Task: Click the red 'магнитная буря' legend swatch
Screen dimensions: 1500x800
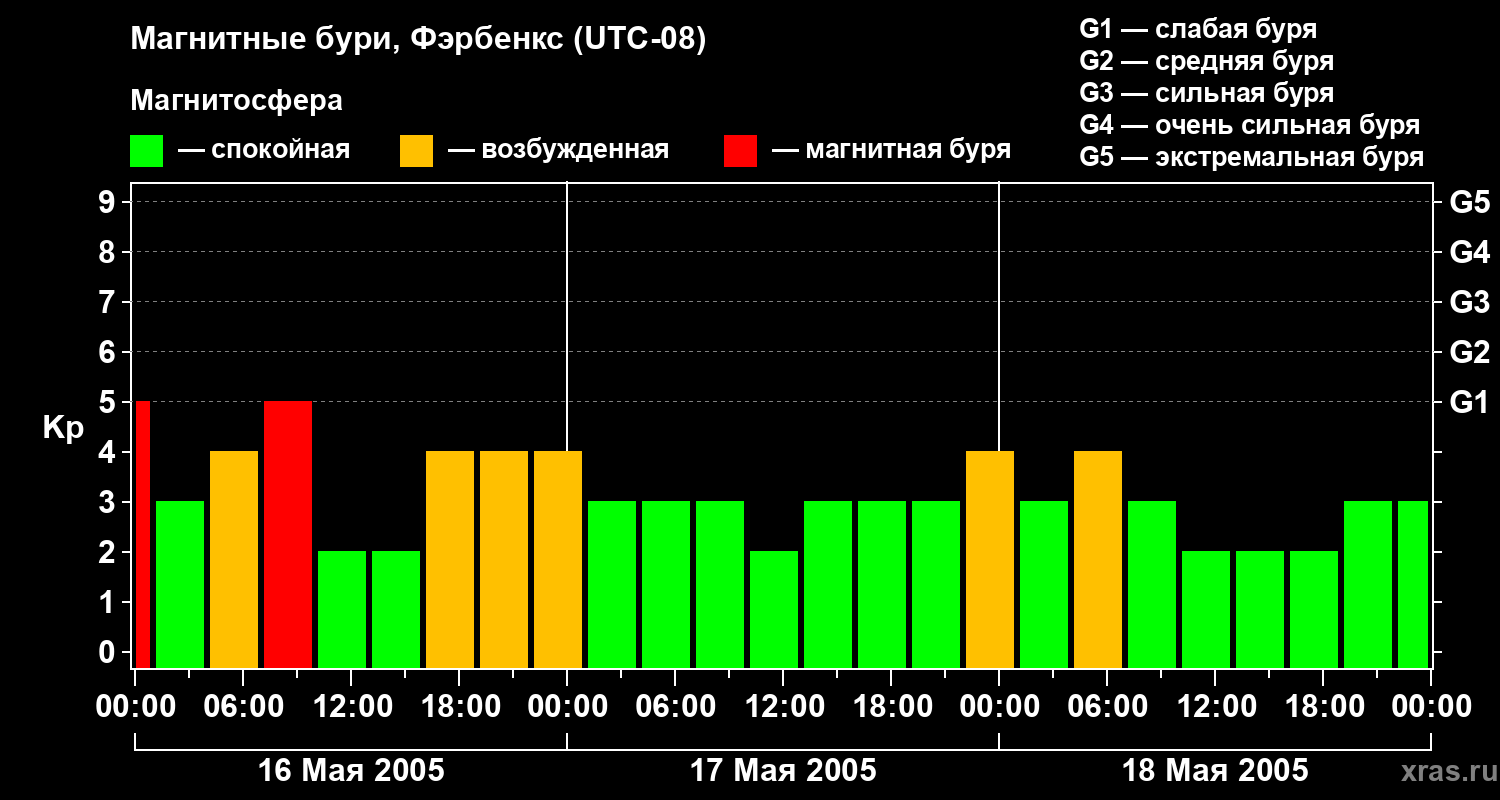Action: [740, 151]
